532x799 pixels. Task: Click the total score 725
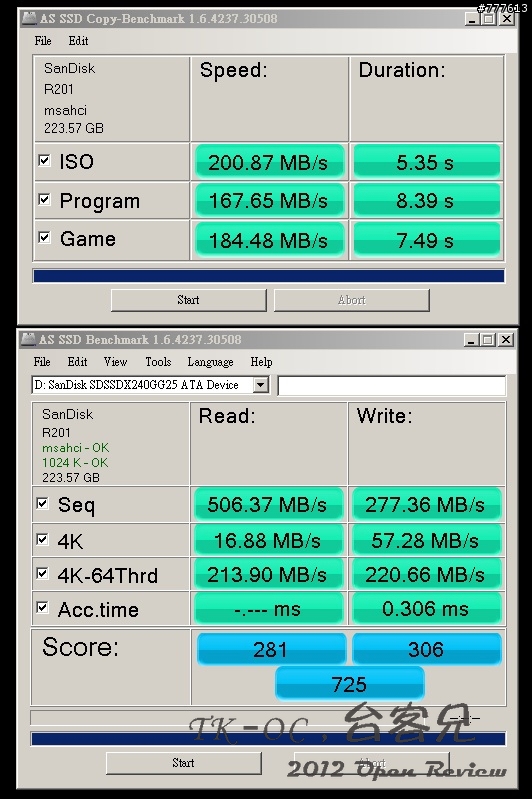click(350, 684)
